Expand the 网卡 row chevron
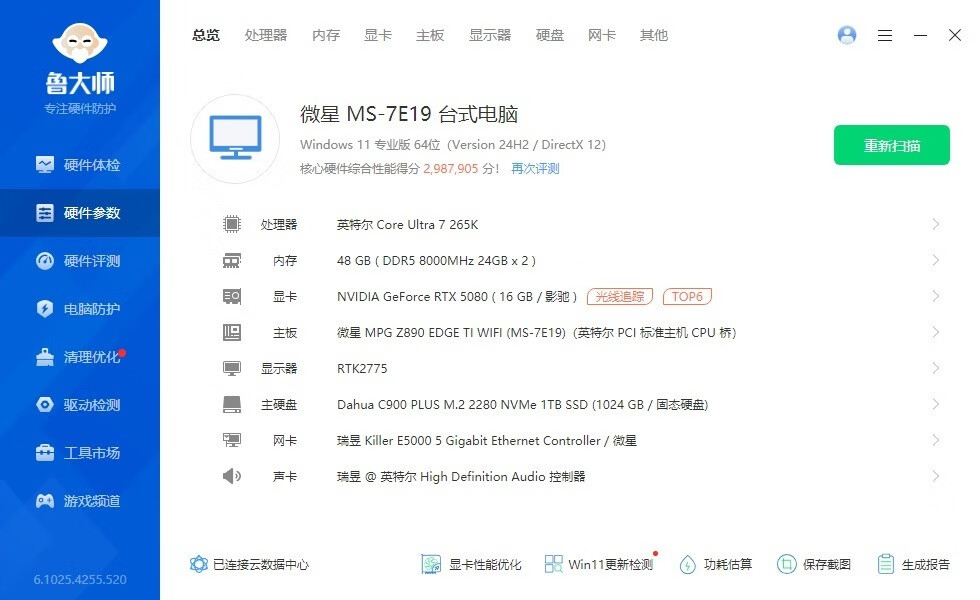Screen dimensions: 980x600 (x=936, y=440)
